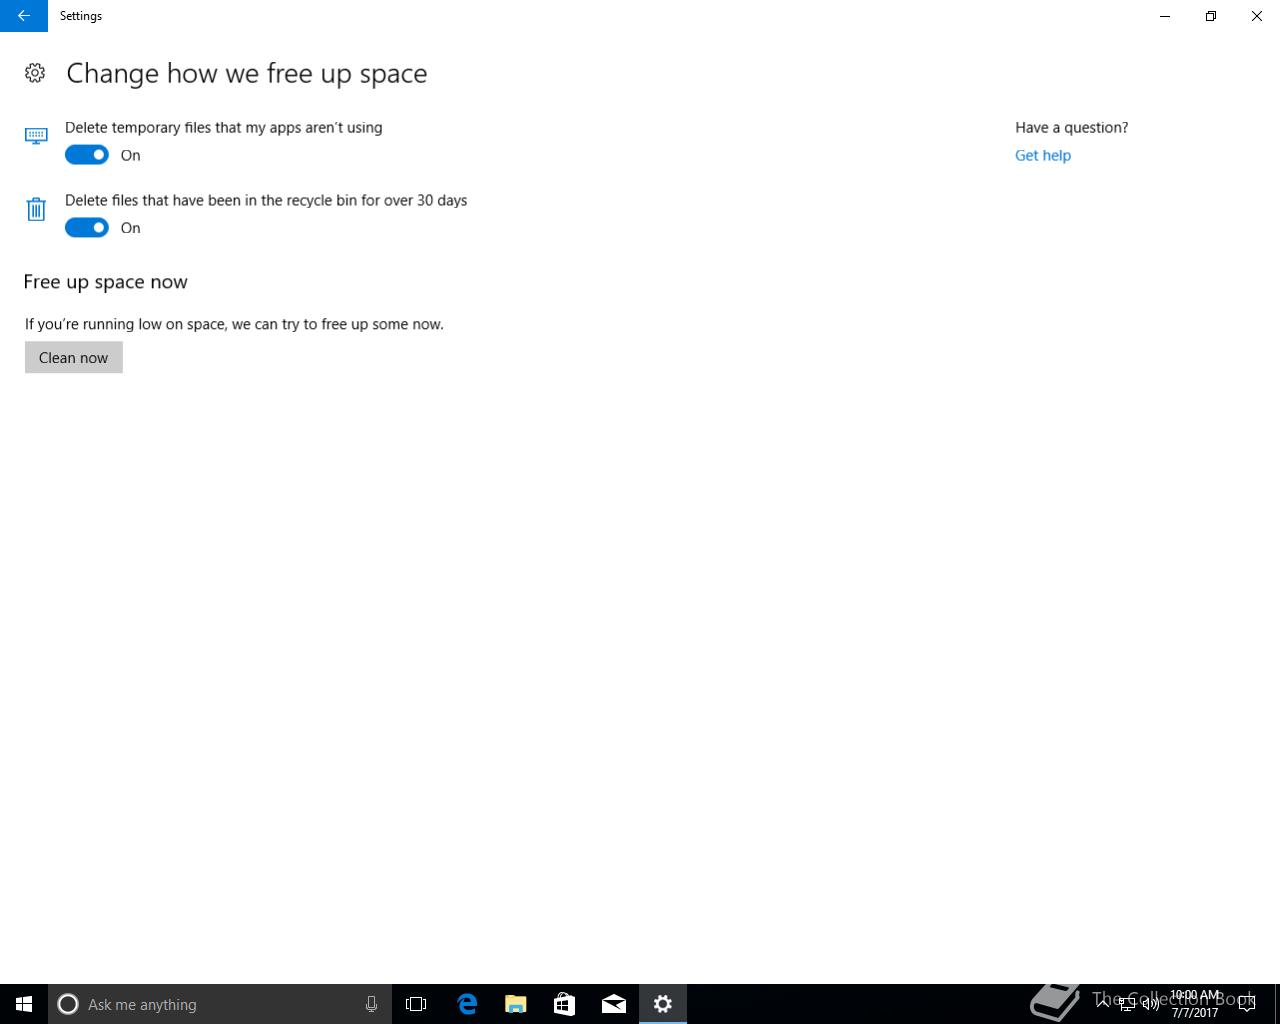Launch Microsoft Edge from the taskbar
This screenshot has height=1024, width=1280.
(466, 1004)
